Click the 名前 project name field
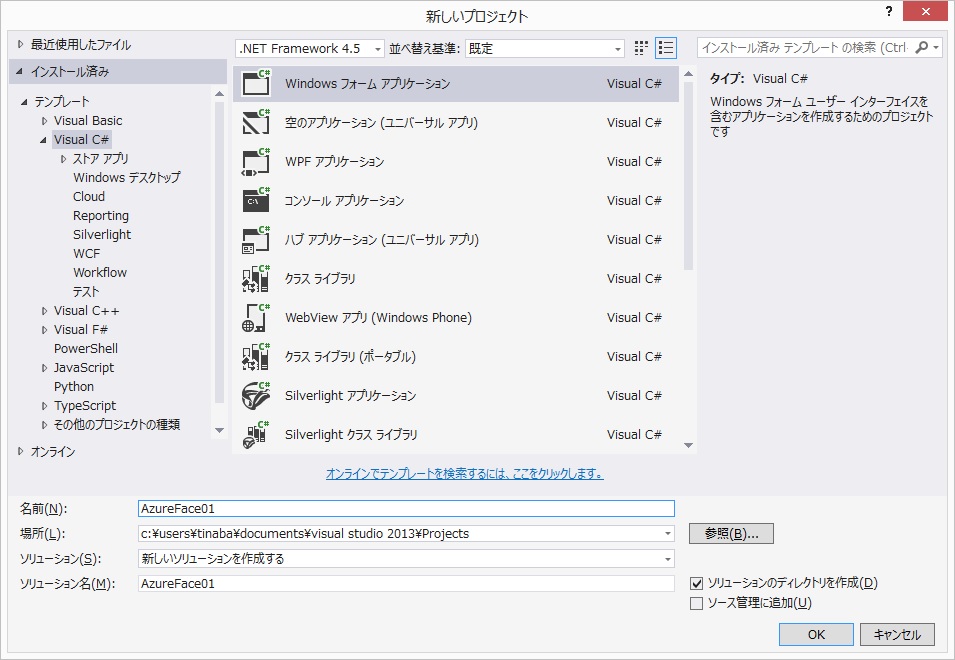The height and width of the screenshot is (660, 955). coord(406,509)
